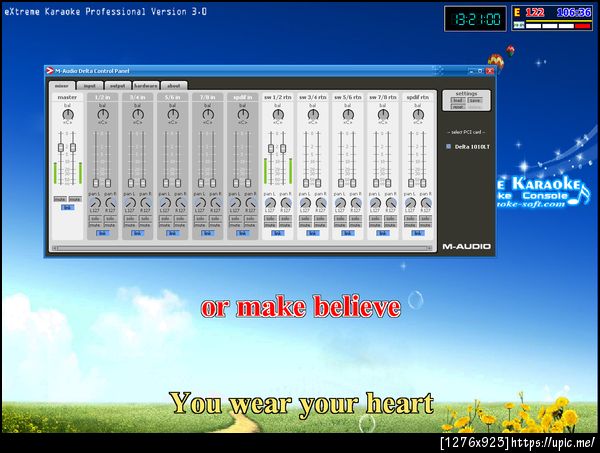This screenshot has width=600, height=453.
Task: Switch to the mixer tab
Action: tap(62, 86)
